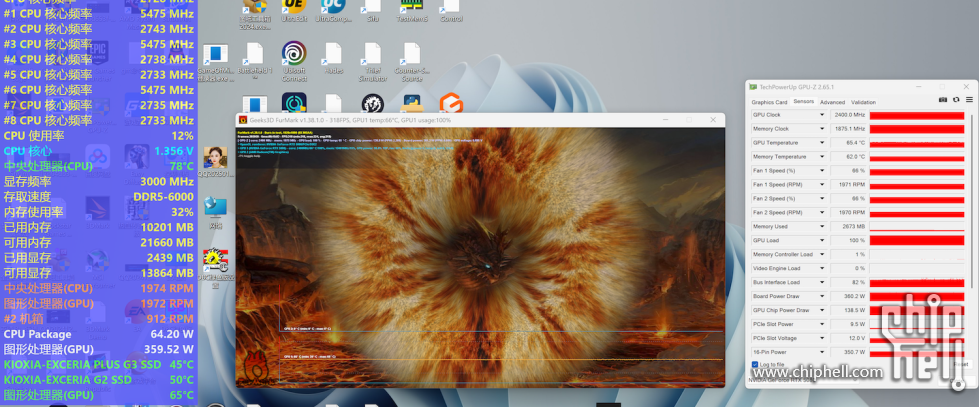Expand the Video Engine Load dropdown
Viewport: 979px width, 407px height.
click(822, 268)
